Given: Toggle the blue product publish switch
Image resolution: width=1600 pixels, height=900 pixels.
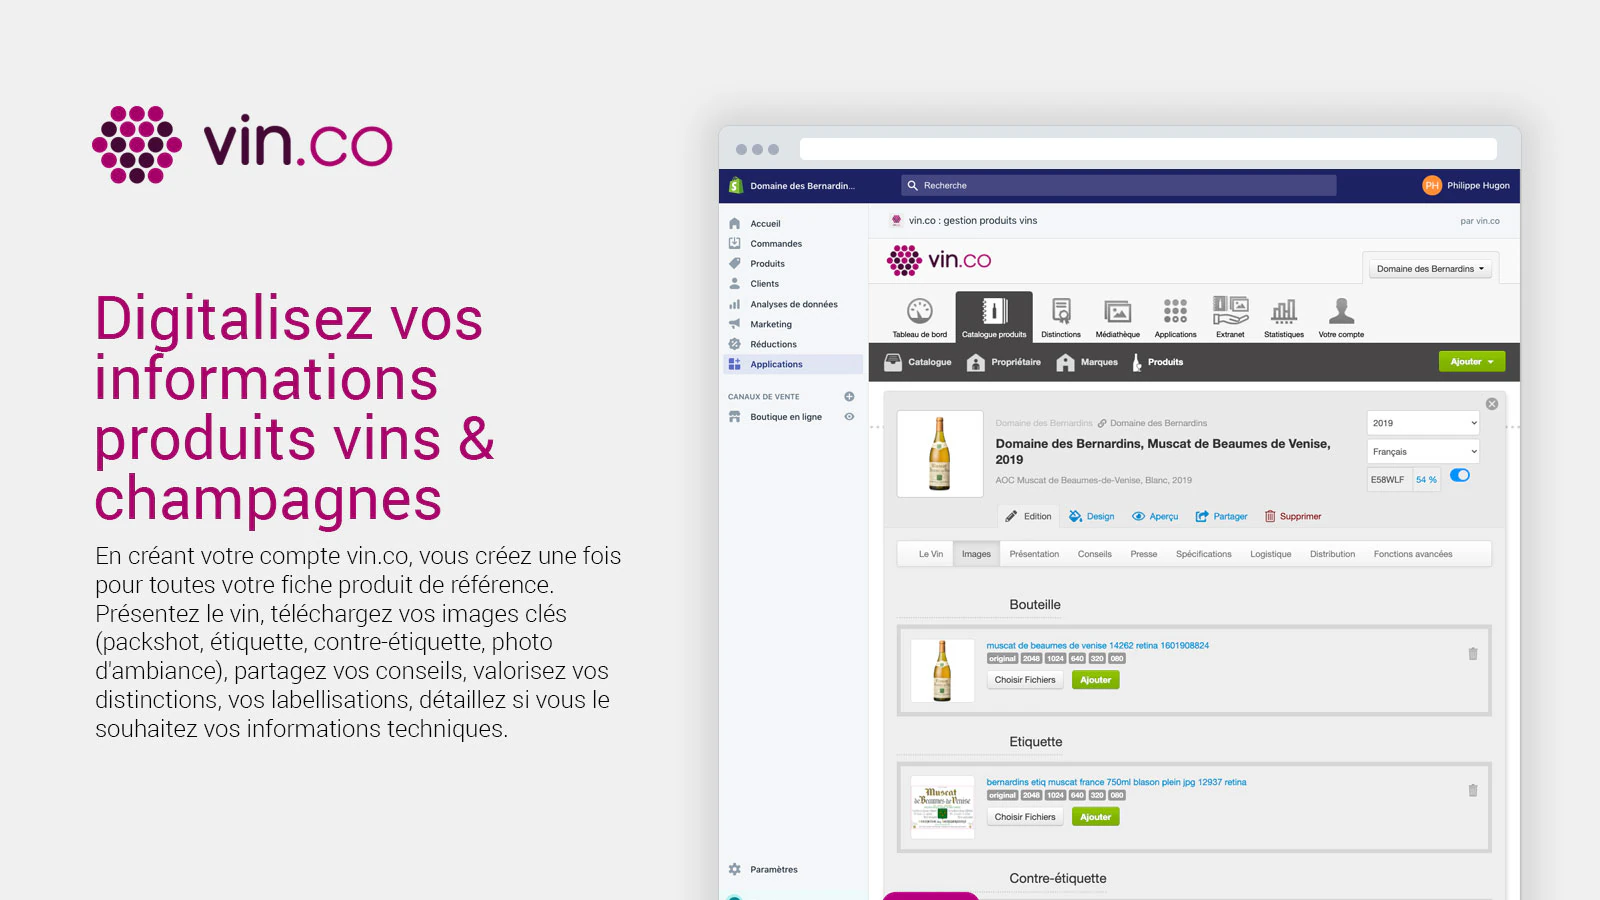Looking at the screenshot, I should click(1460, 476).
